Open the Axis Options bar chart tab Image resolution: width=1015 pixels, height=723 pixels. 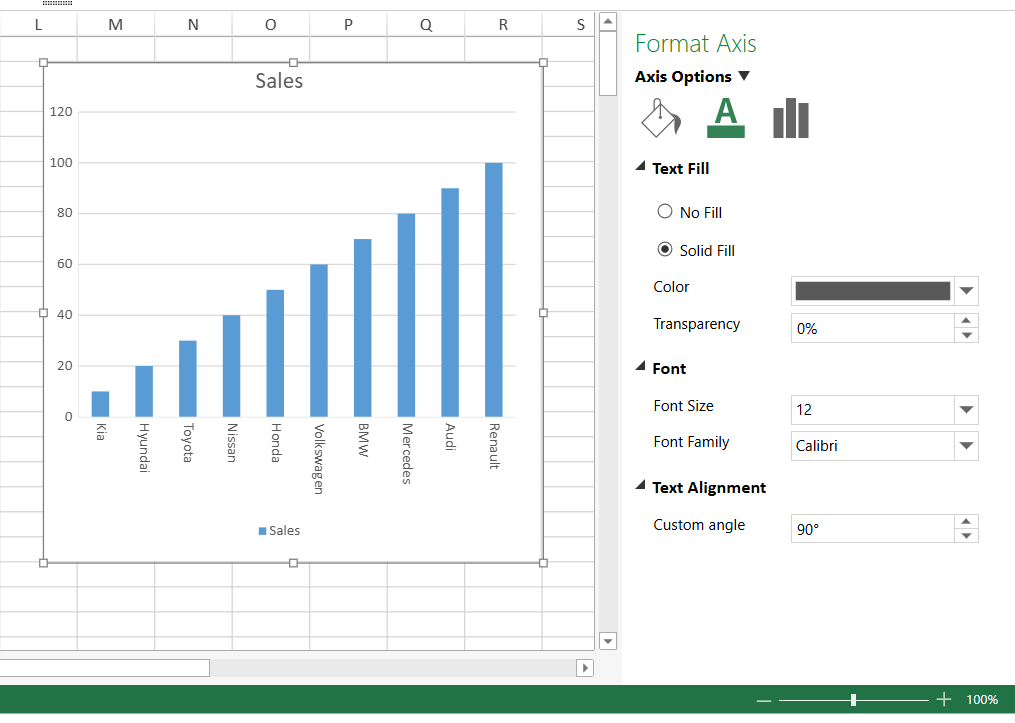click(791, 118)
